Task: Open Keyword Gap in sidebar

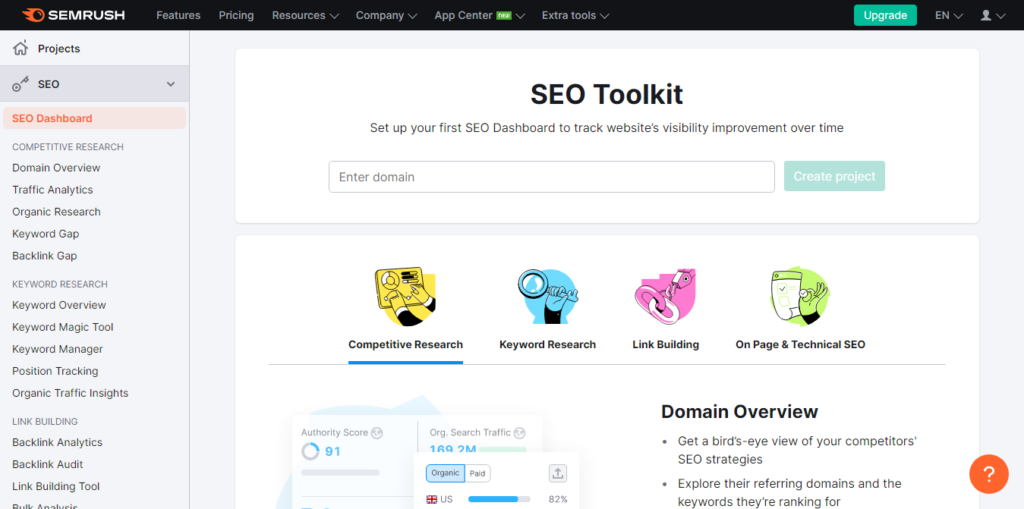Action: (x=46, y=234)
